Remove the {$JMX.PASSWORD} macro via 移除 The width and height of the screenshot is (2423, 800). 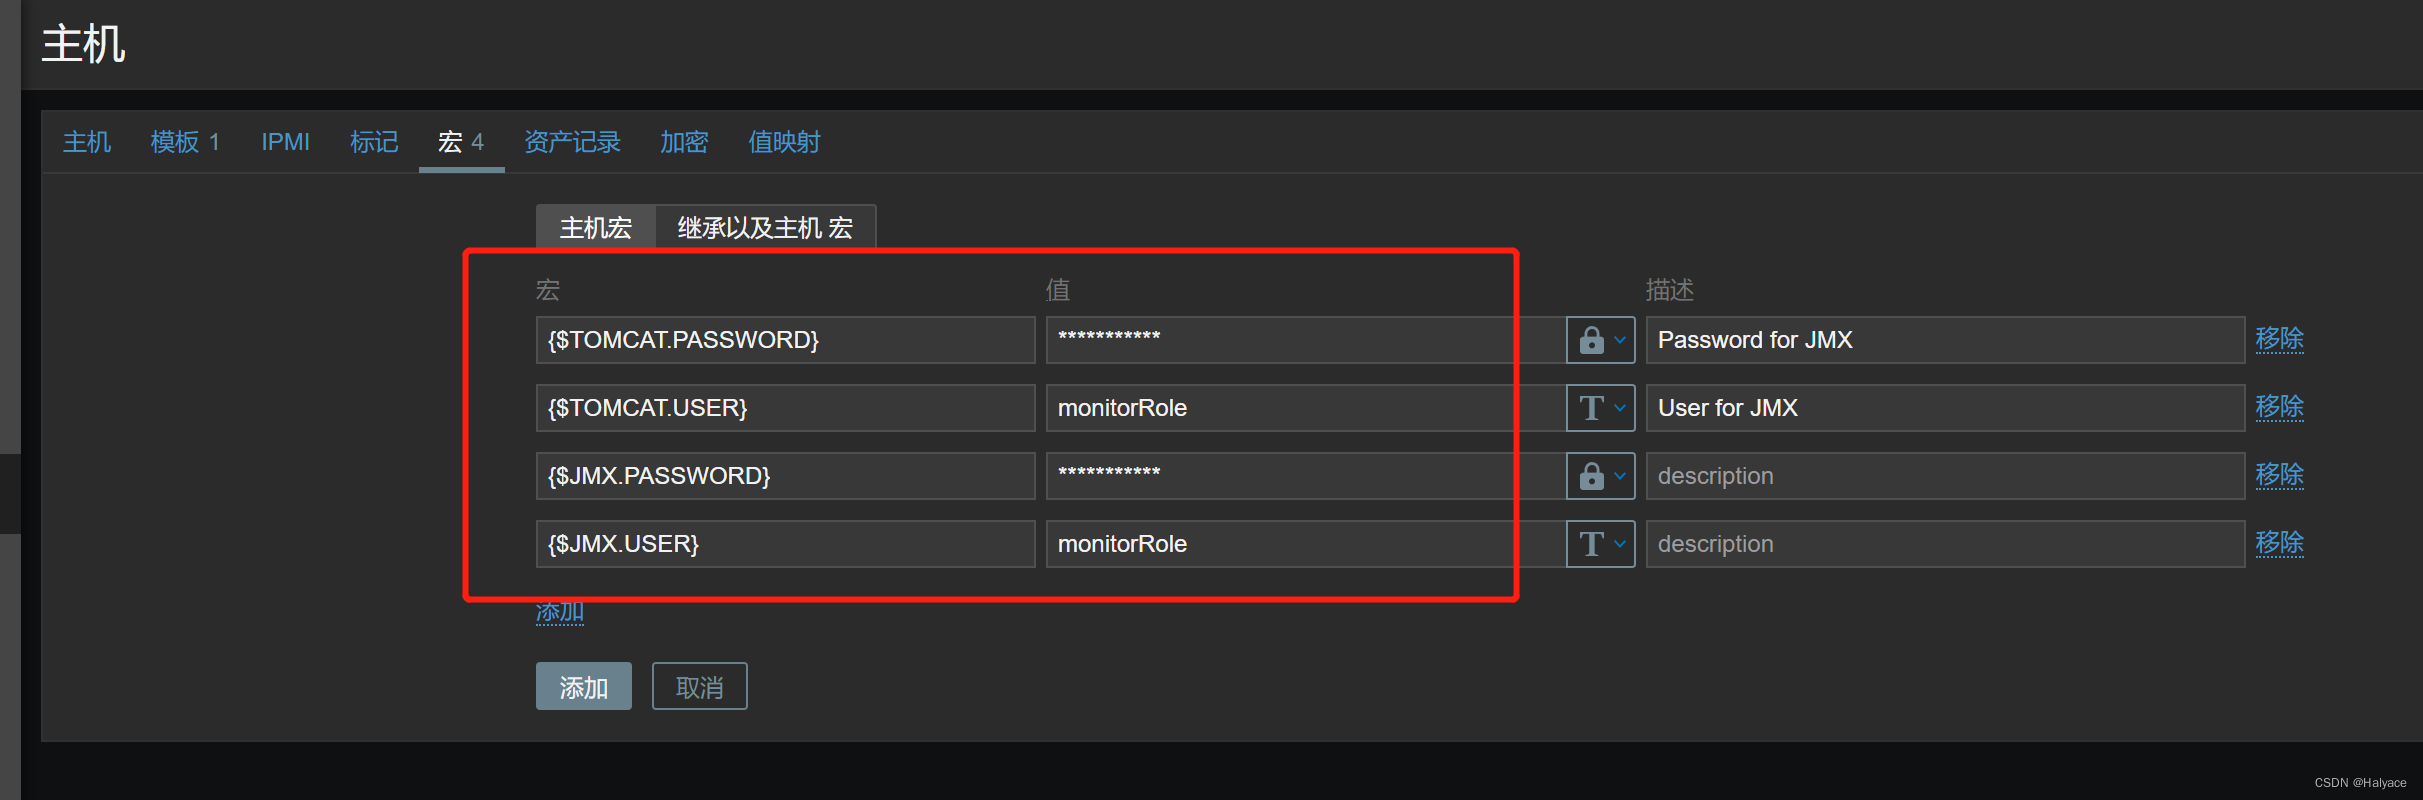2279,475
